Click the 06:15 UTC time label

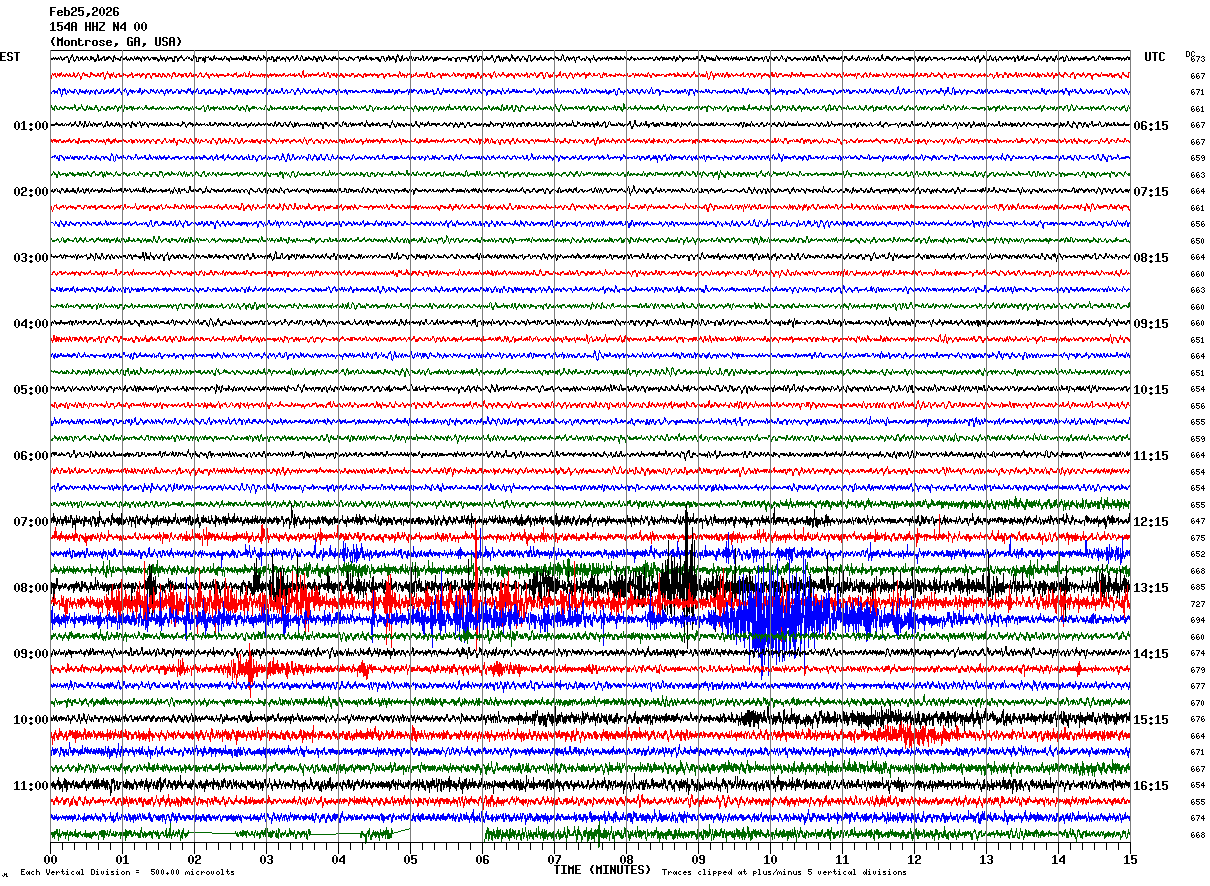[x=1151, y=126]
